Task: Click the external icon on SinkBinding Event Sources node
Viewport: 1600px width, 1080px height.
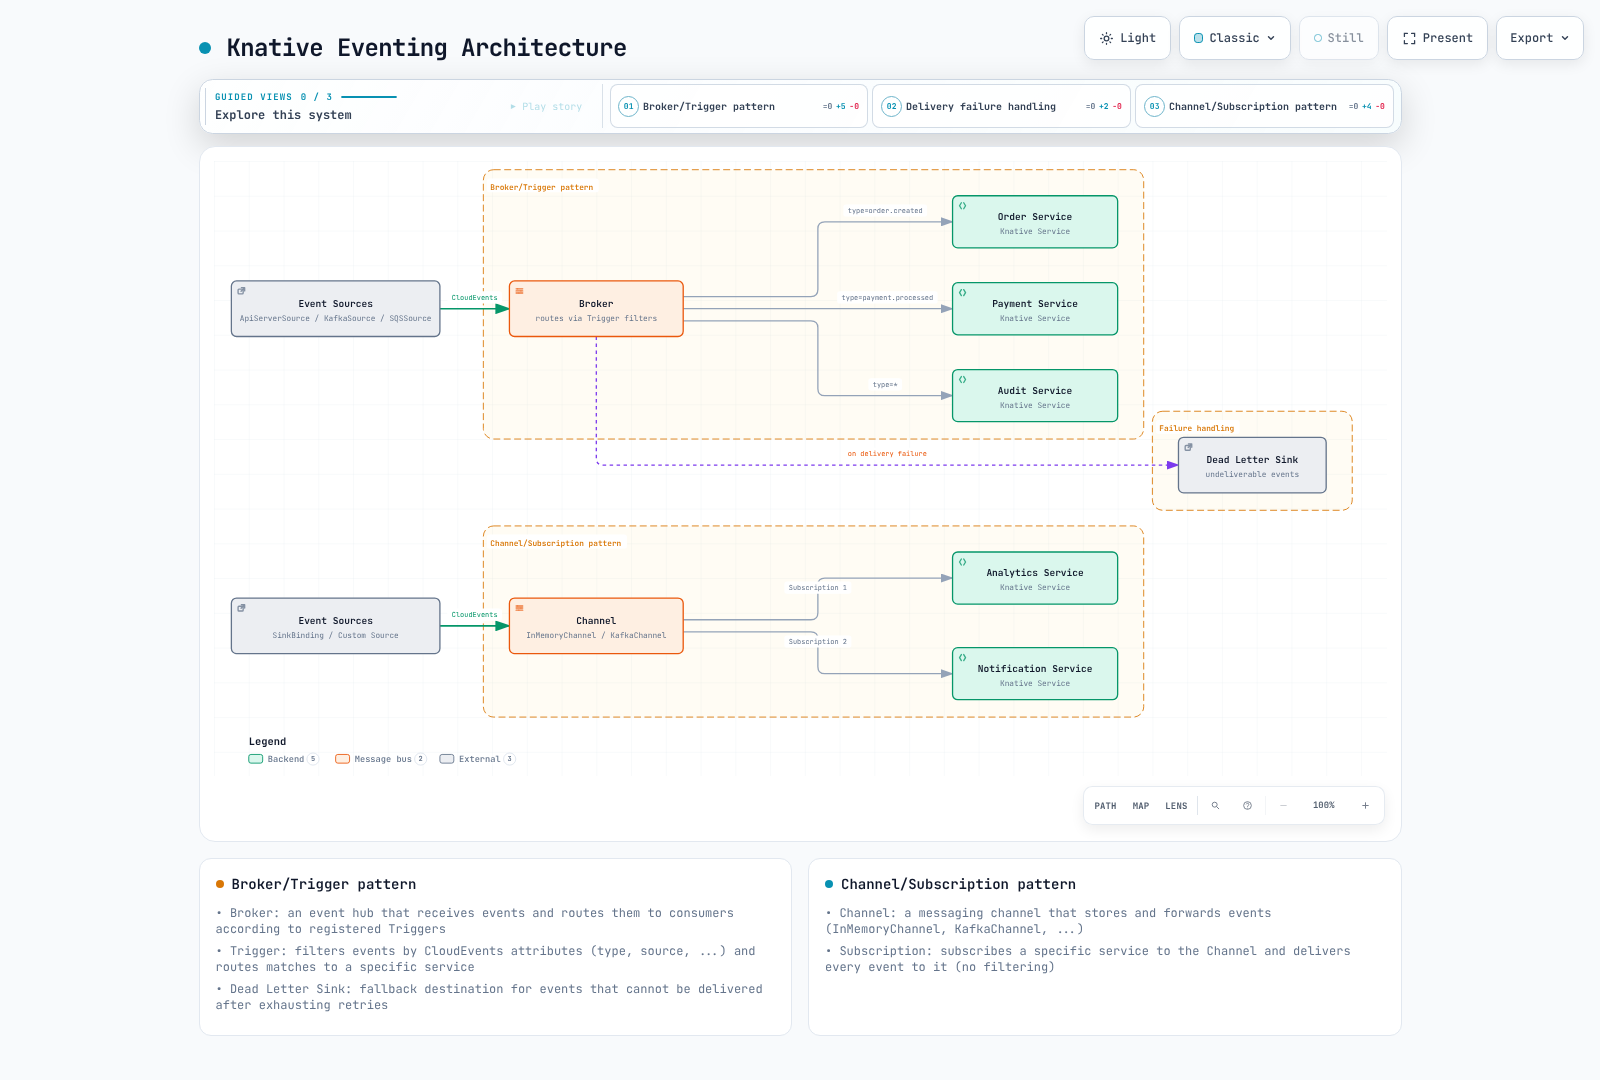Action: [x=241, y=608]
